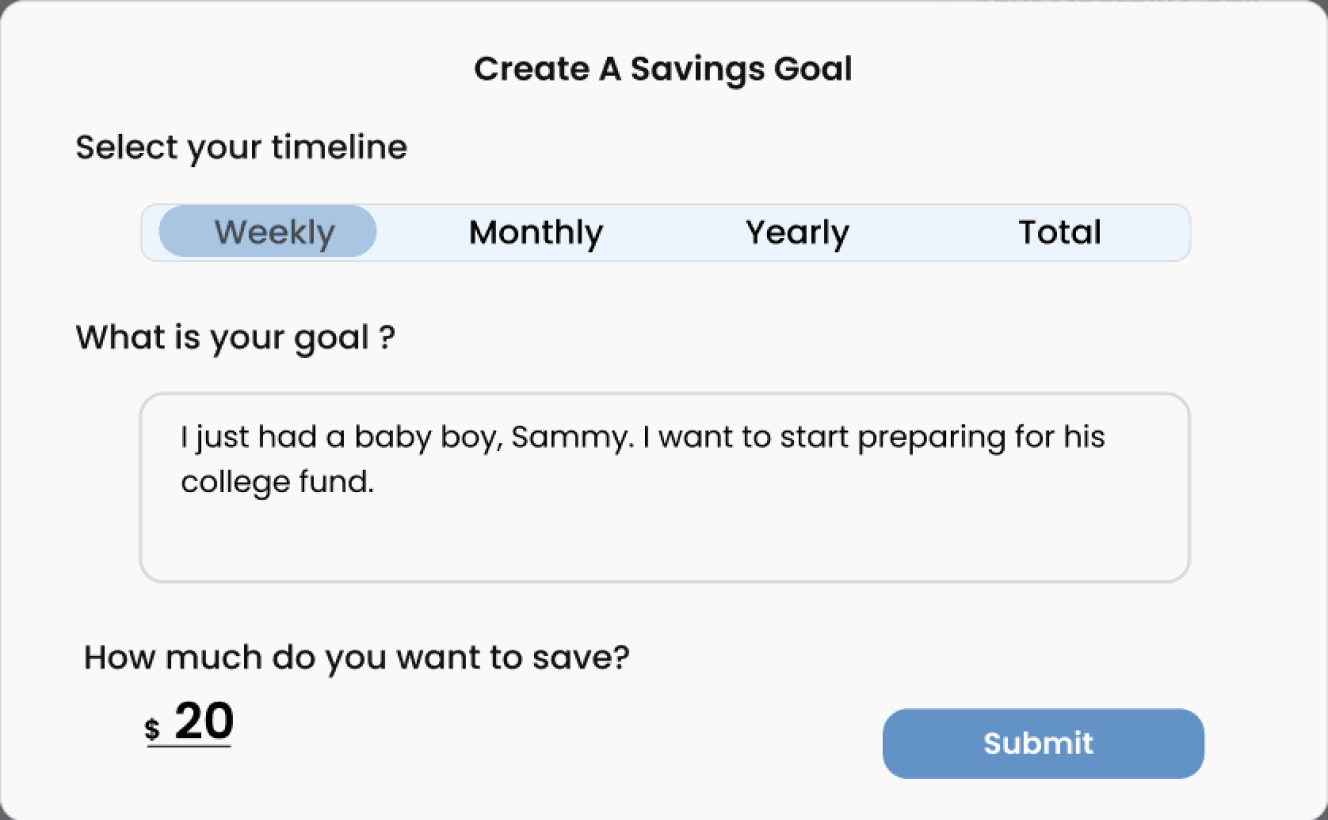Switch timeline to Monthly
This screenshot has width=1328, height=820.
click(x=536, y=232)
